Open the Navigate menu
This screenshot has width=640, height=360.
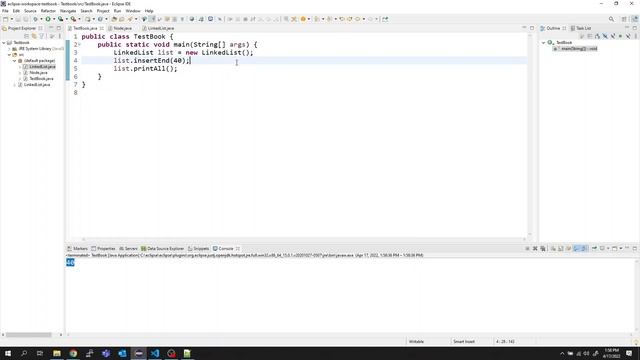click(68, 11)
